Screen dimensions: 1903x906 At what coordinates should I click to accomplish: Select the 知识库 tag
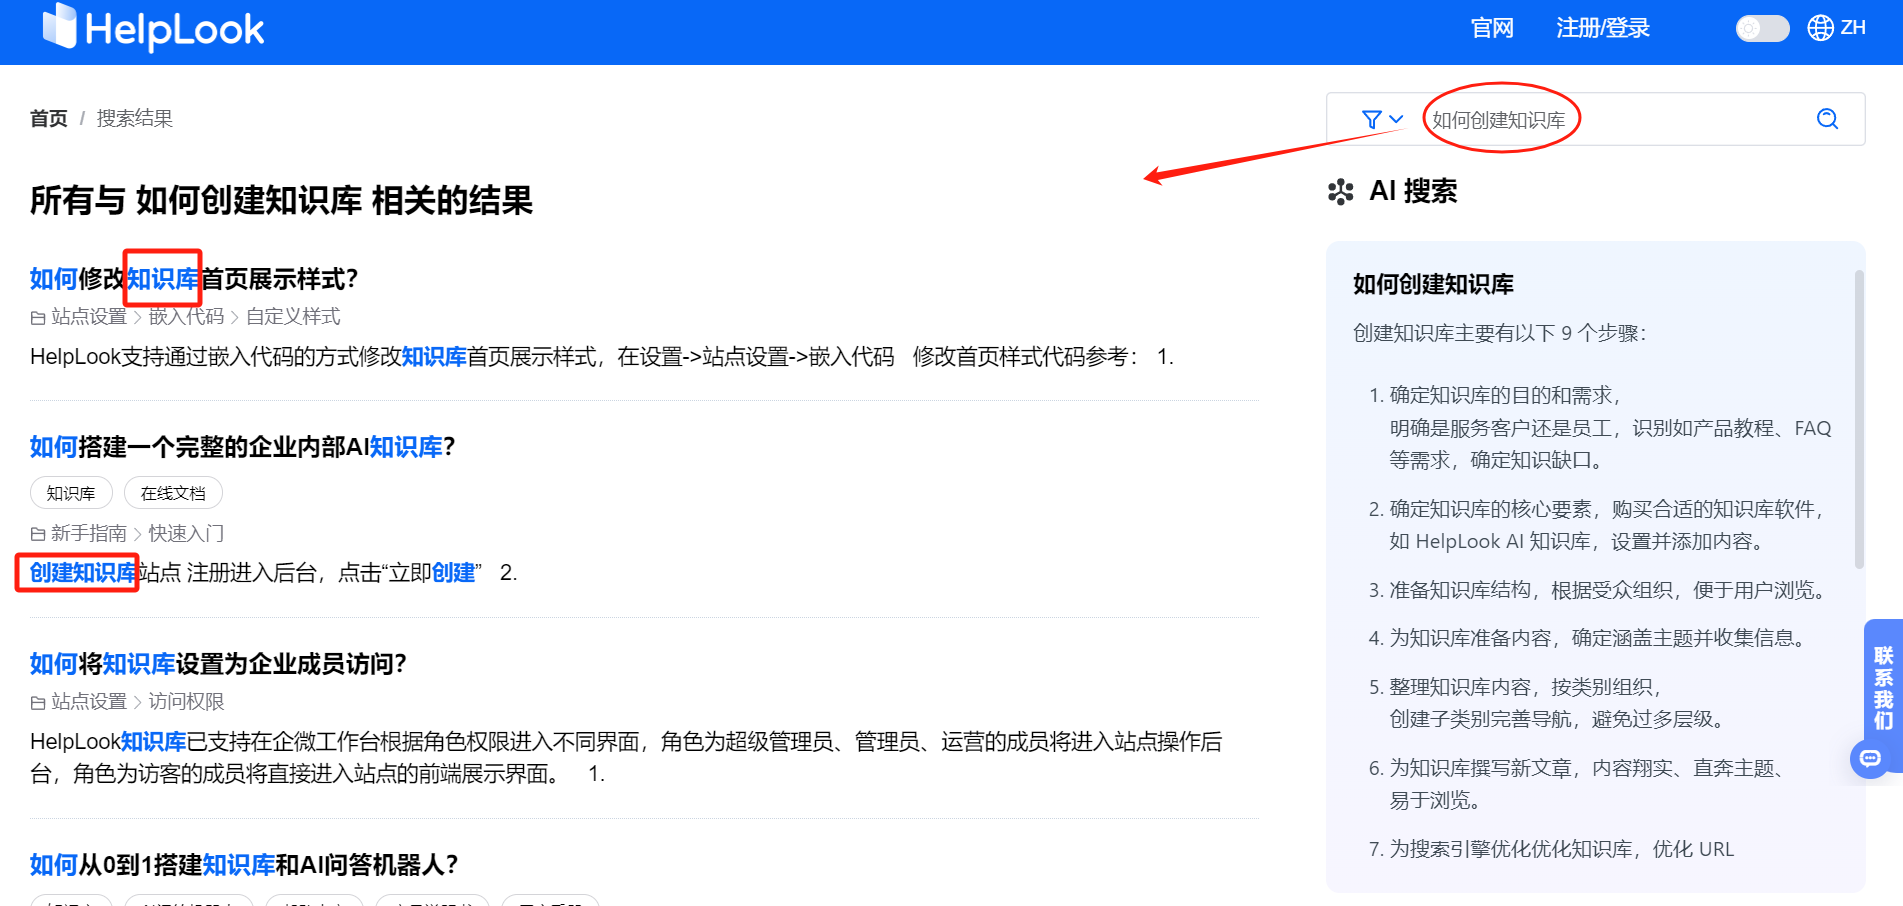pos(71,493)
